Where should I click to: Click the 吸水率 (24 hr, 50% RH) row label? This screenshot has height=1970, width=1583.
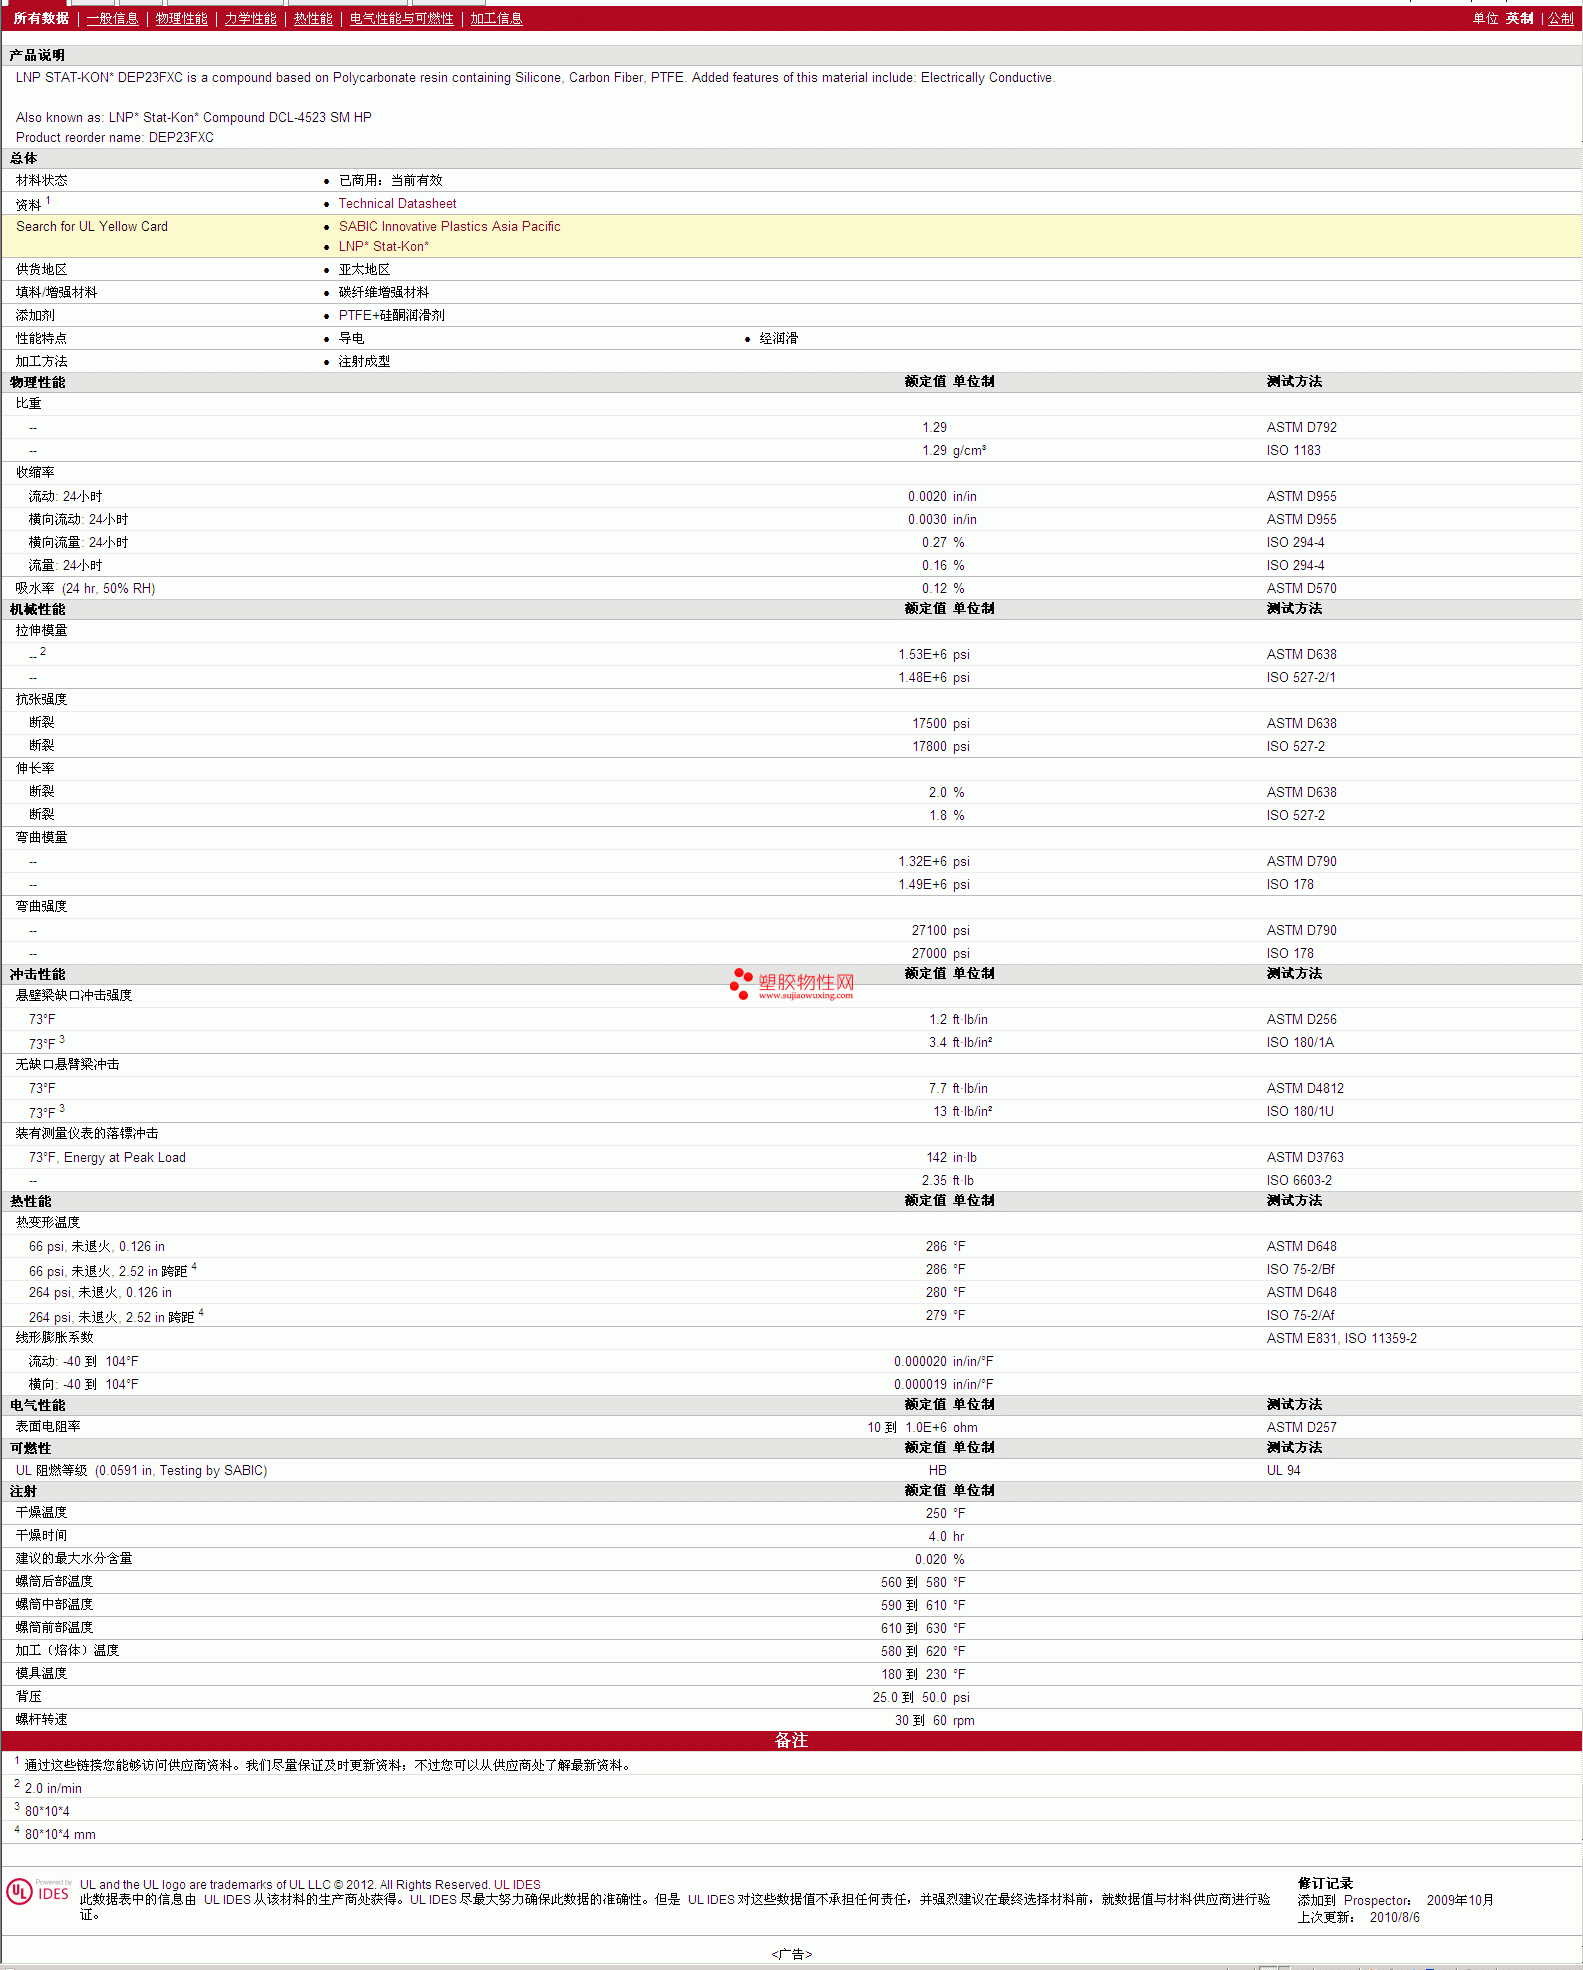coord(85,588)
